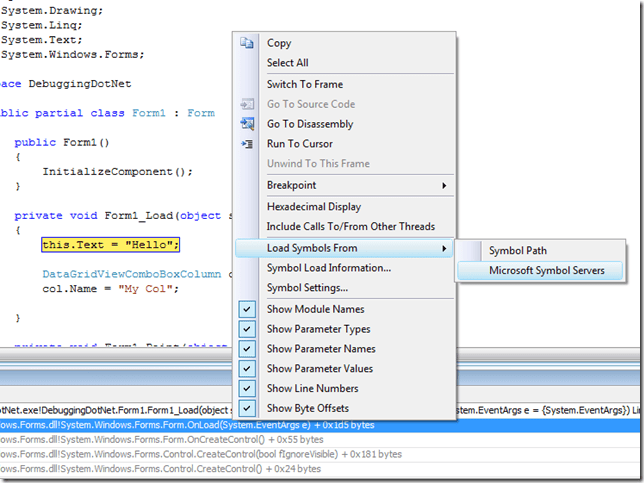Image resolution: width=644 pixels, height=483 pixels.
Task: Select Symbol Path in the submenu
Action: pos(517,250)
